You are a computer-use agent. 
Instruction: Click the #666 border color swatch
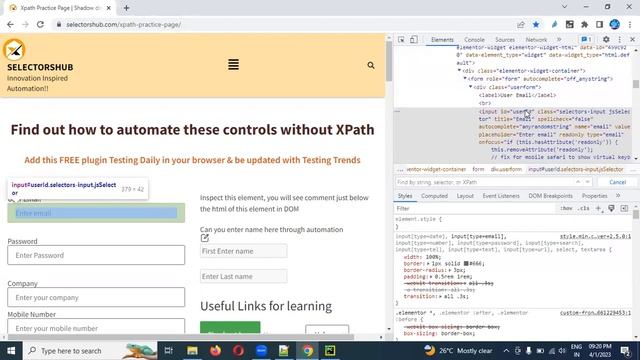point(466,264)
